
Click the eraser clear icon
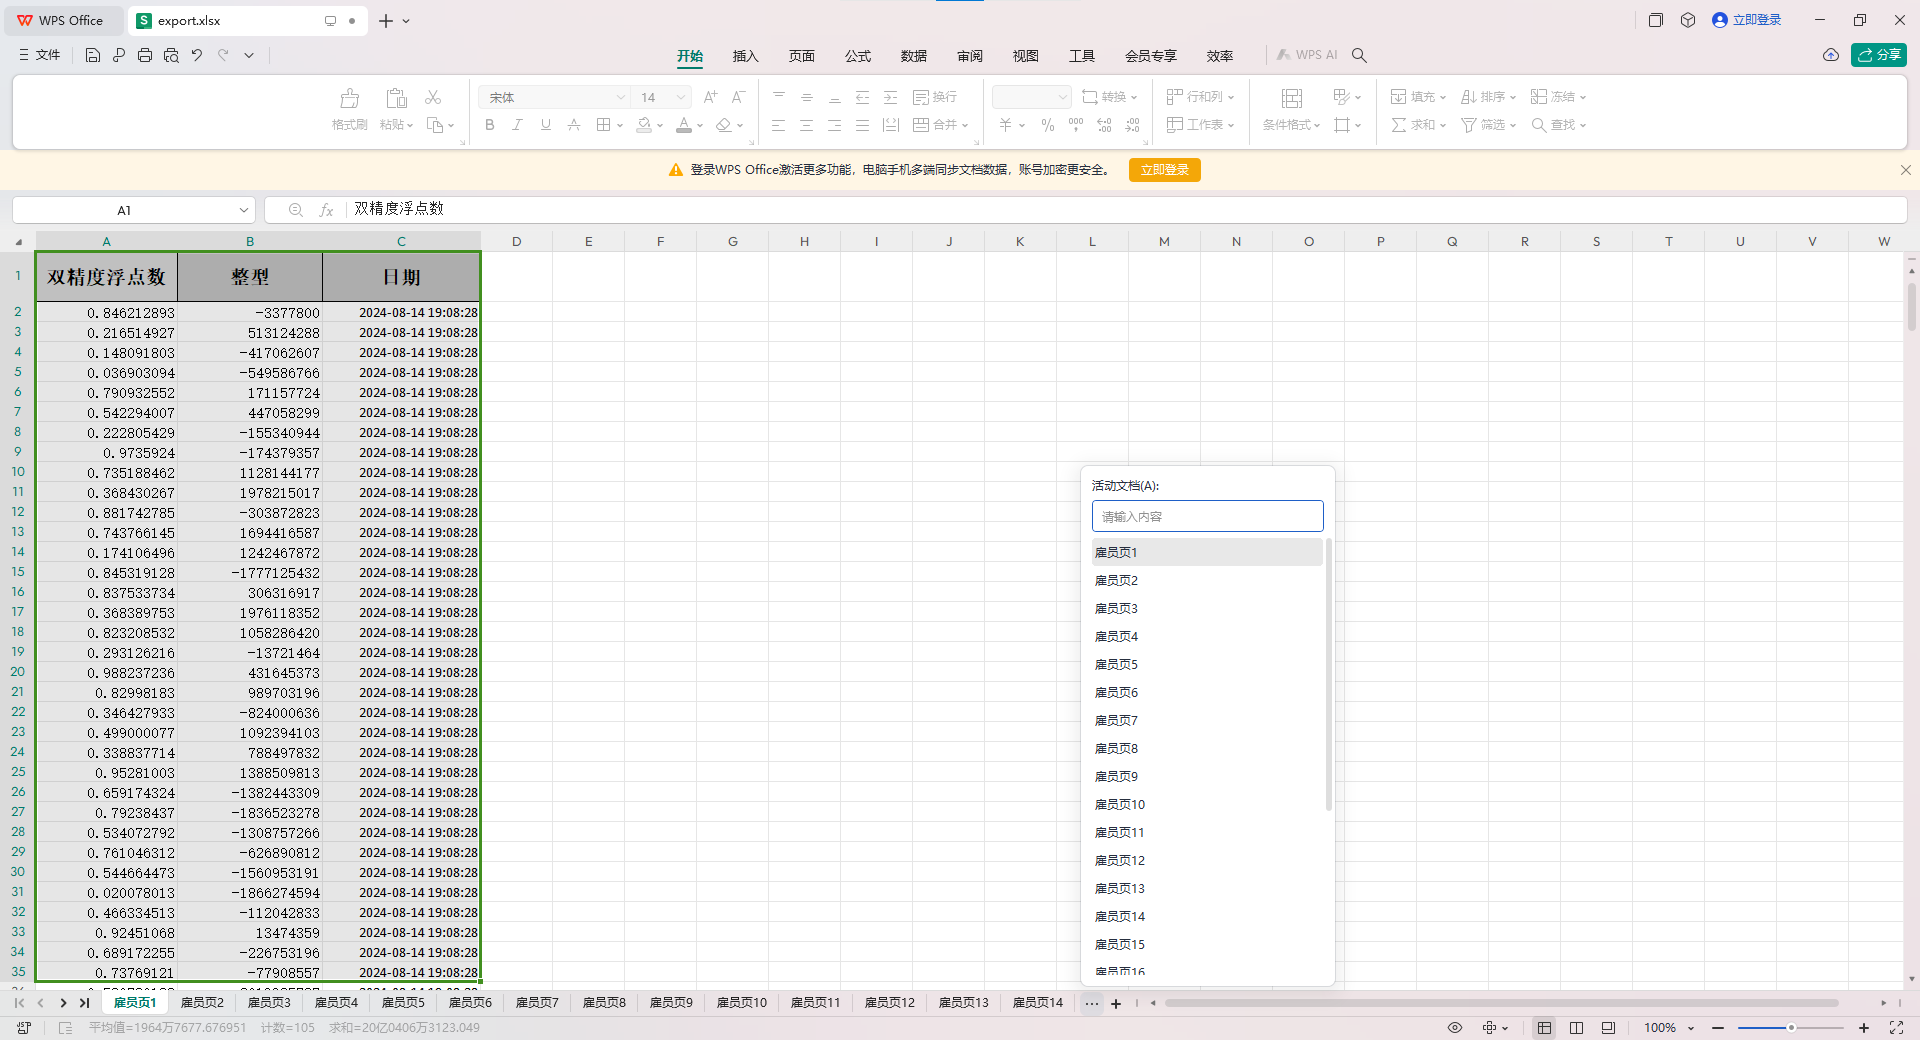[x=724, y=125]
